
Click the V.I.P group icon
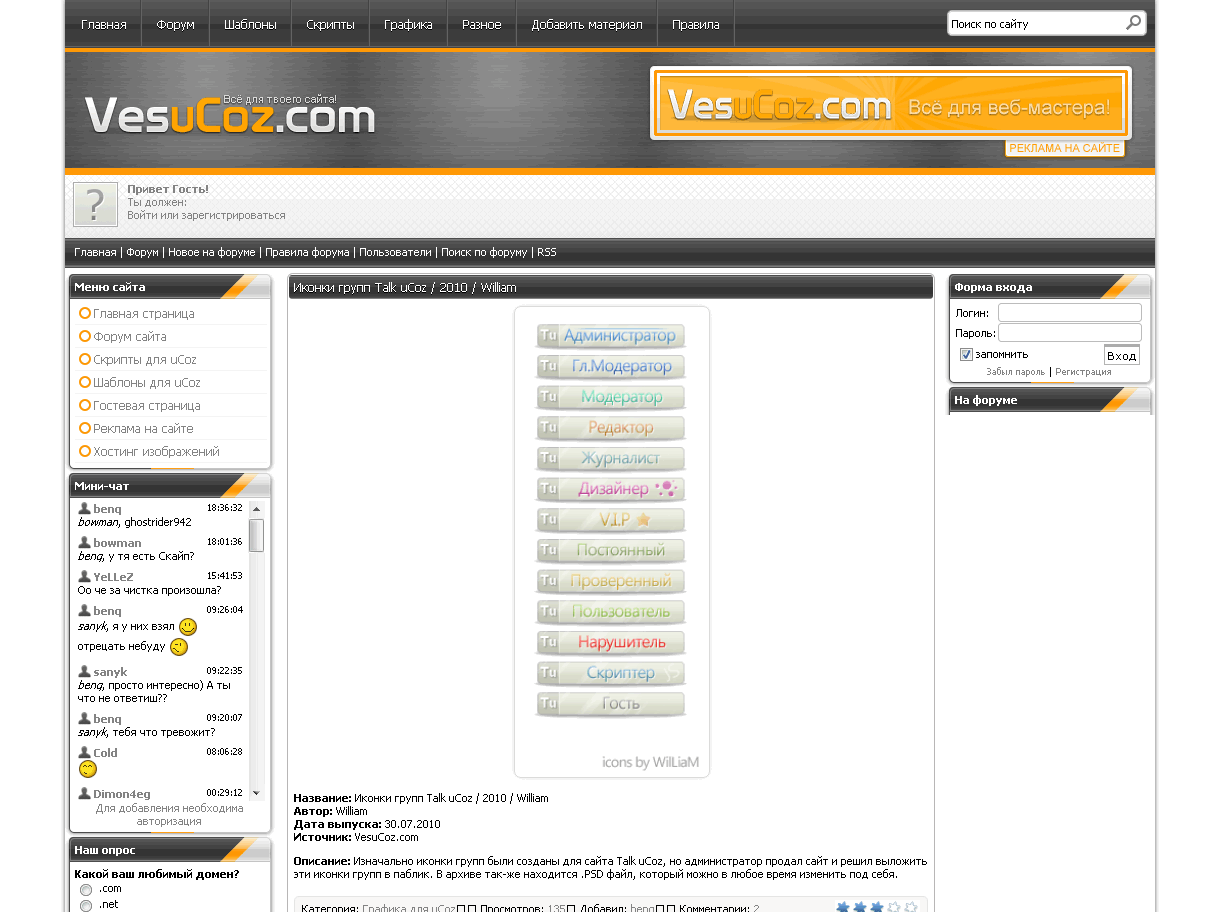[611, 520]
